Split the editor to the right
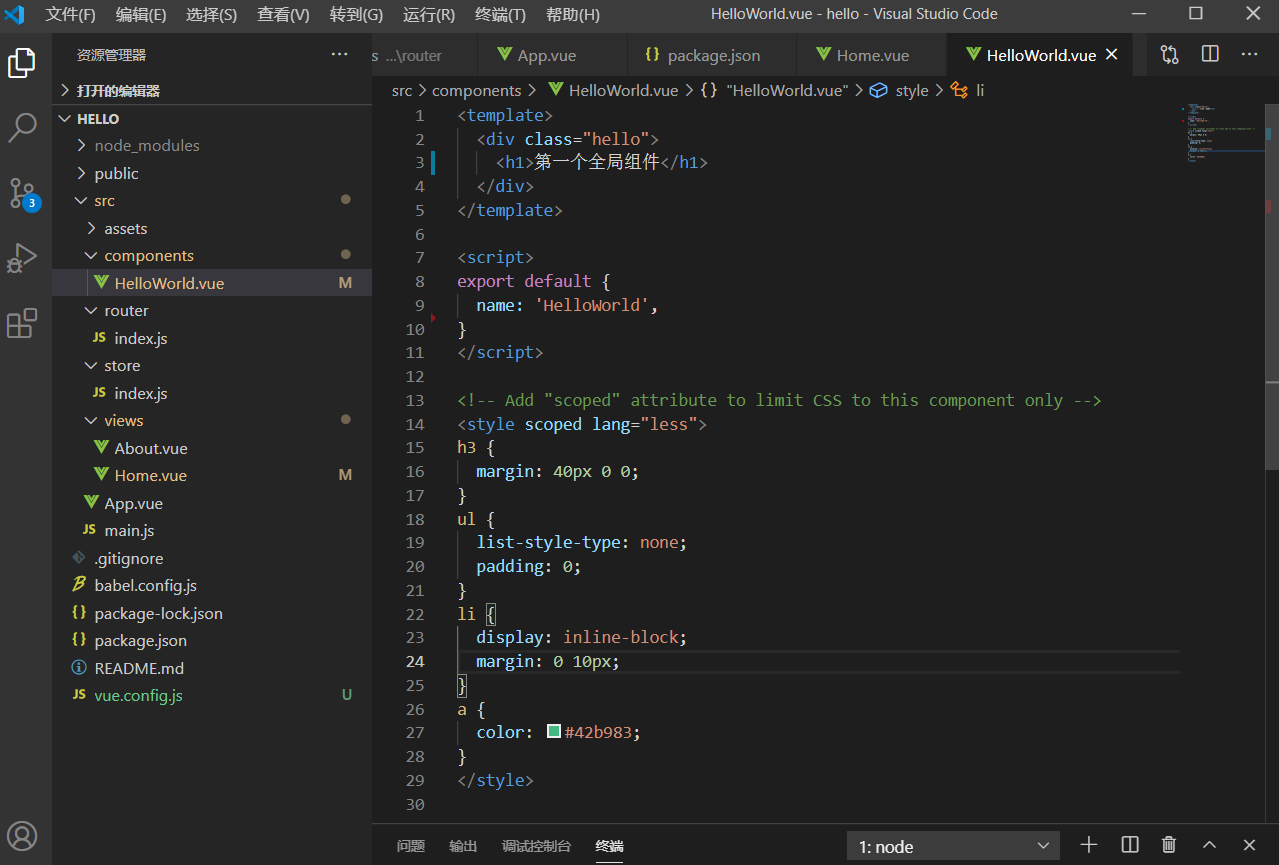The width and height of the screenshot is (1279, 865). tap(1210, 54)
